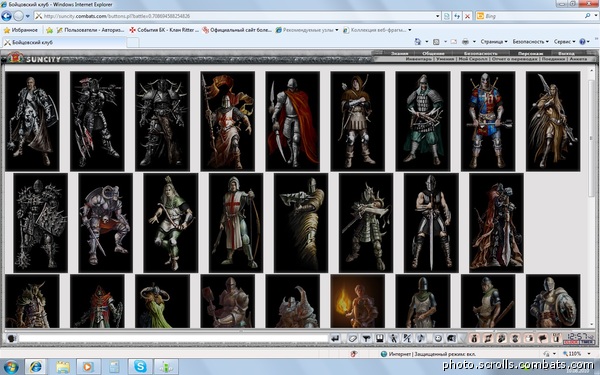Open Skype from the Windows taskbar
Screen dimensions: 600x375
(140, 367)
